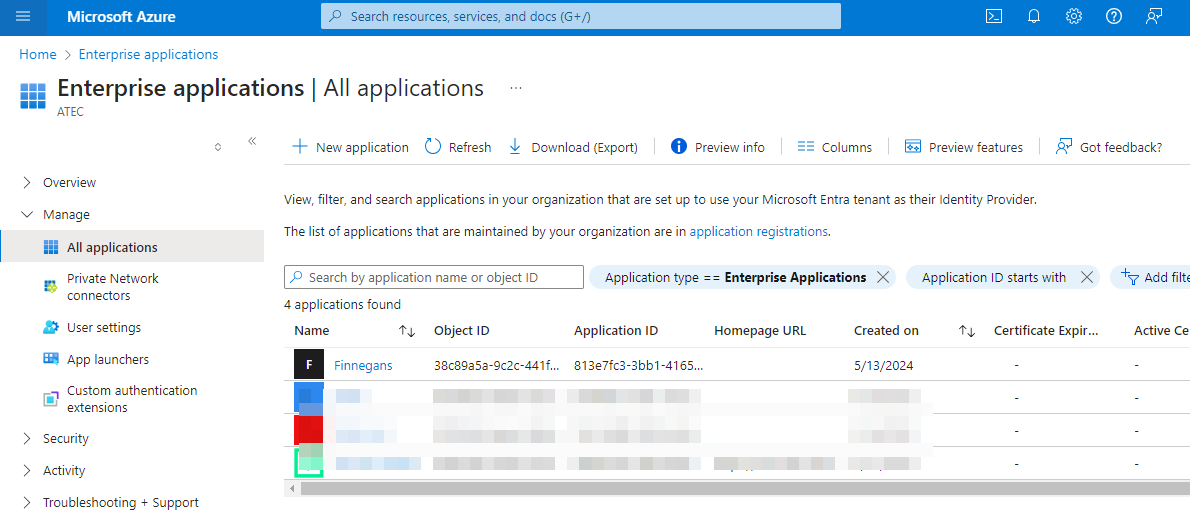1190x514 pixels.
Task: Remove the Application type filter
Action: click(883, 278)
